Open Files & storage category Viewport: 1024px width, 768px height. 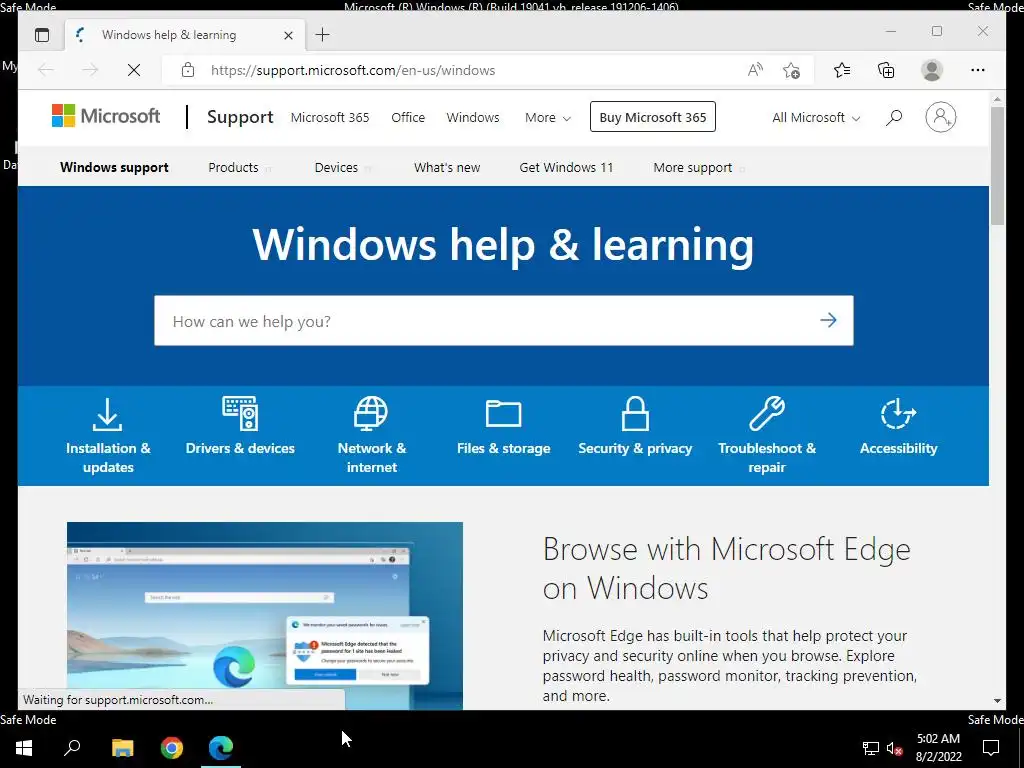click(504, 426)
